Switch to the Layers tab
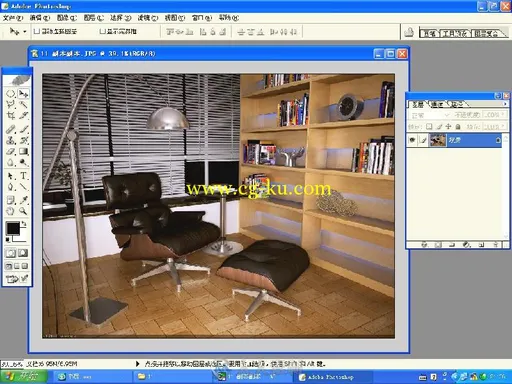This screenshot has width=512, height=384. point(417,105)
